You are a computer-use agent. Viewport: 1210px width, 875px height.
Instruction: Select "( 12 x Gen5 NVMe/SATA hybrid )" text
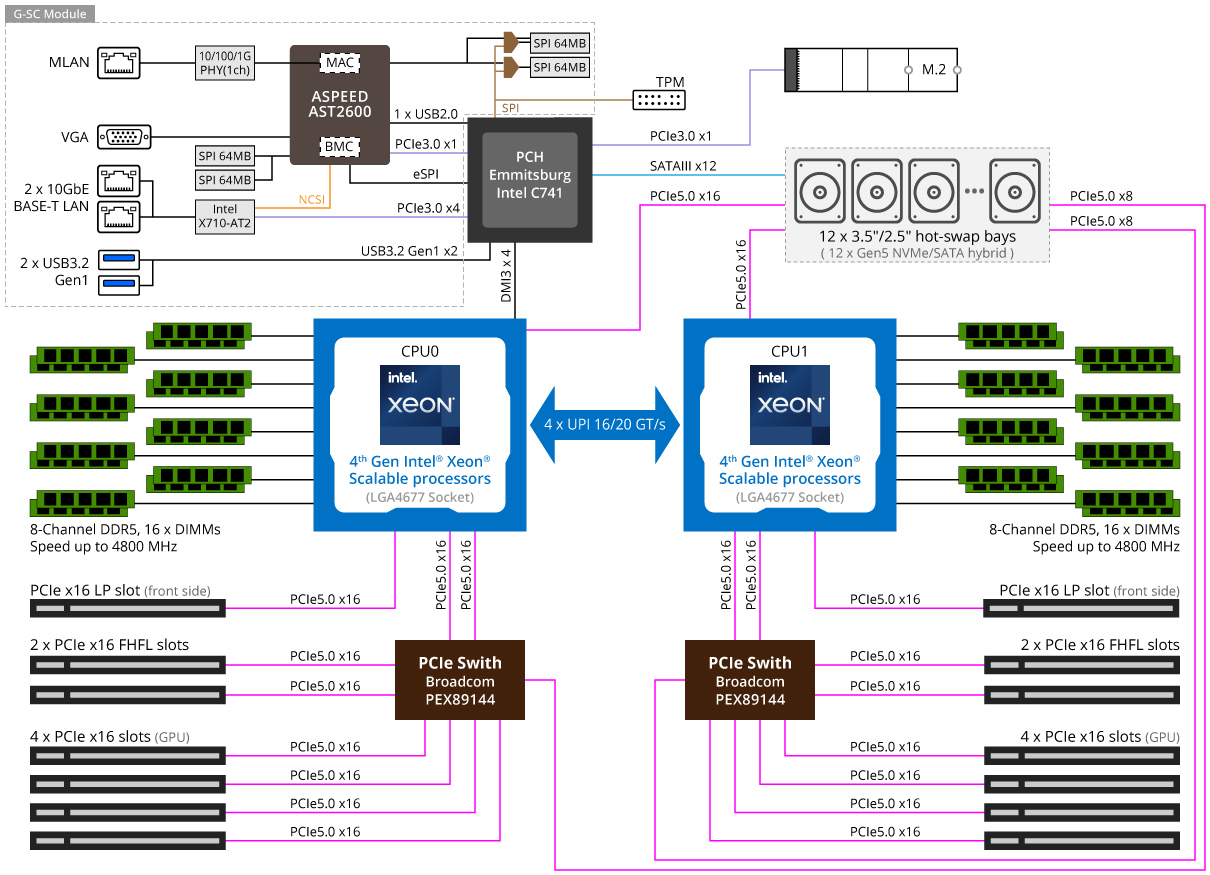(x=917, y=254)
